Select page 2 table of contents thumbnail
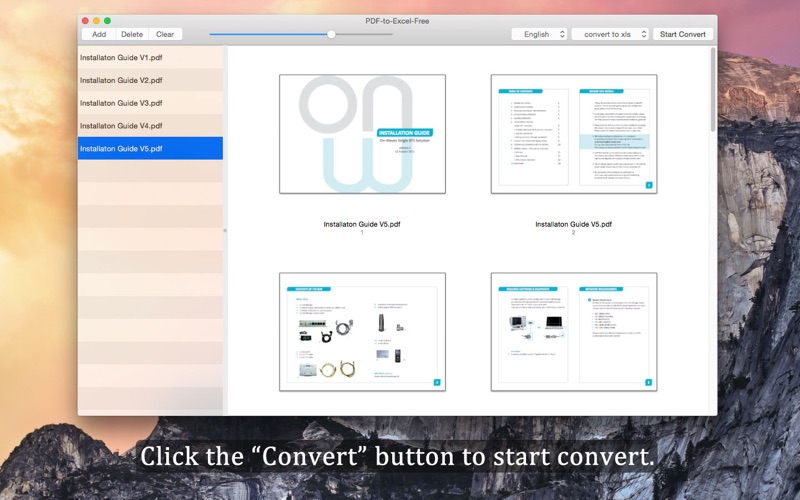 coord(574,134)
